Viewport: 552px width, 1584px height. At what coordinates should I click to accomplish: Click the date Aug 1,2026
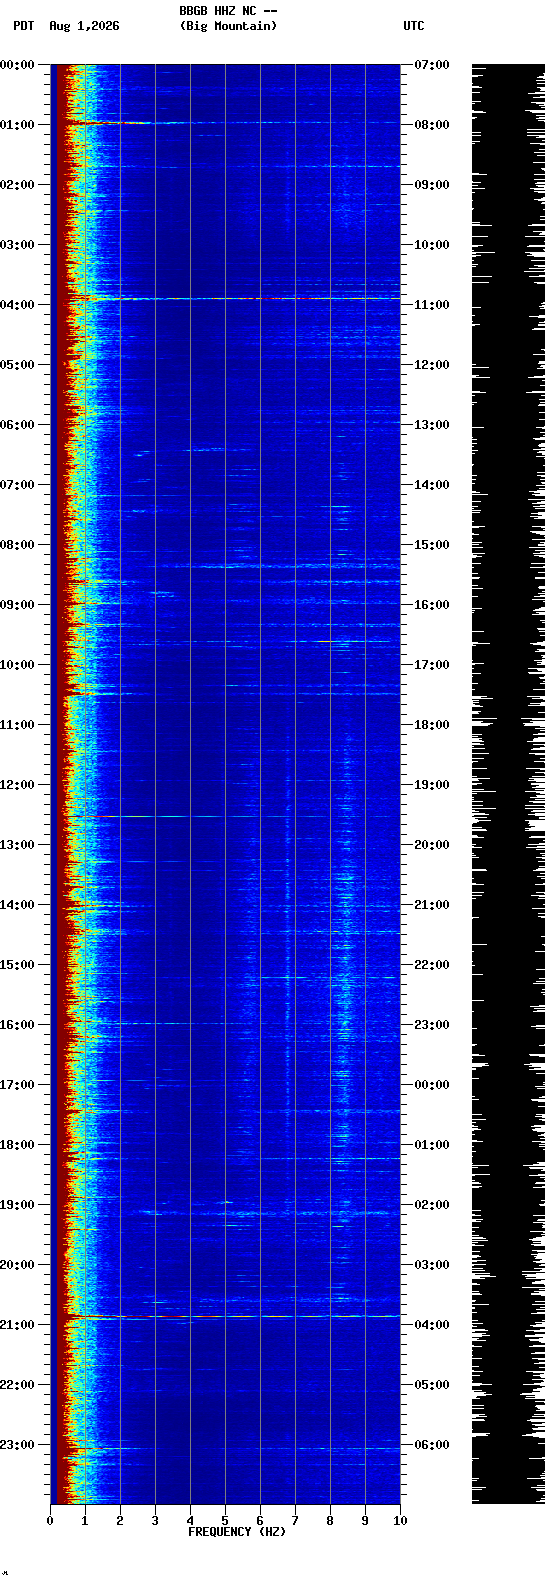[x=84, y=26]
